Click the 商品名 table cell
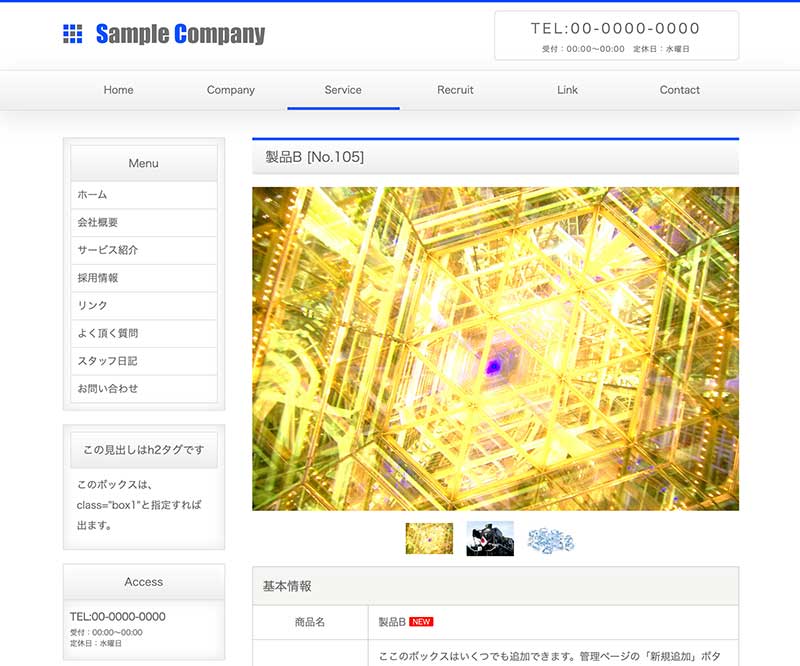This screenshot has height=666, width=800. [x=310, y=622]
